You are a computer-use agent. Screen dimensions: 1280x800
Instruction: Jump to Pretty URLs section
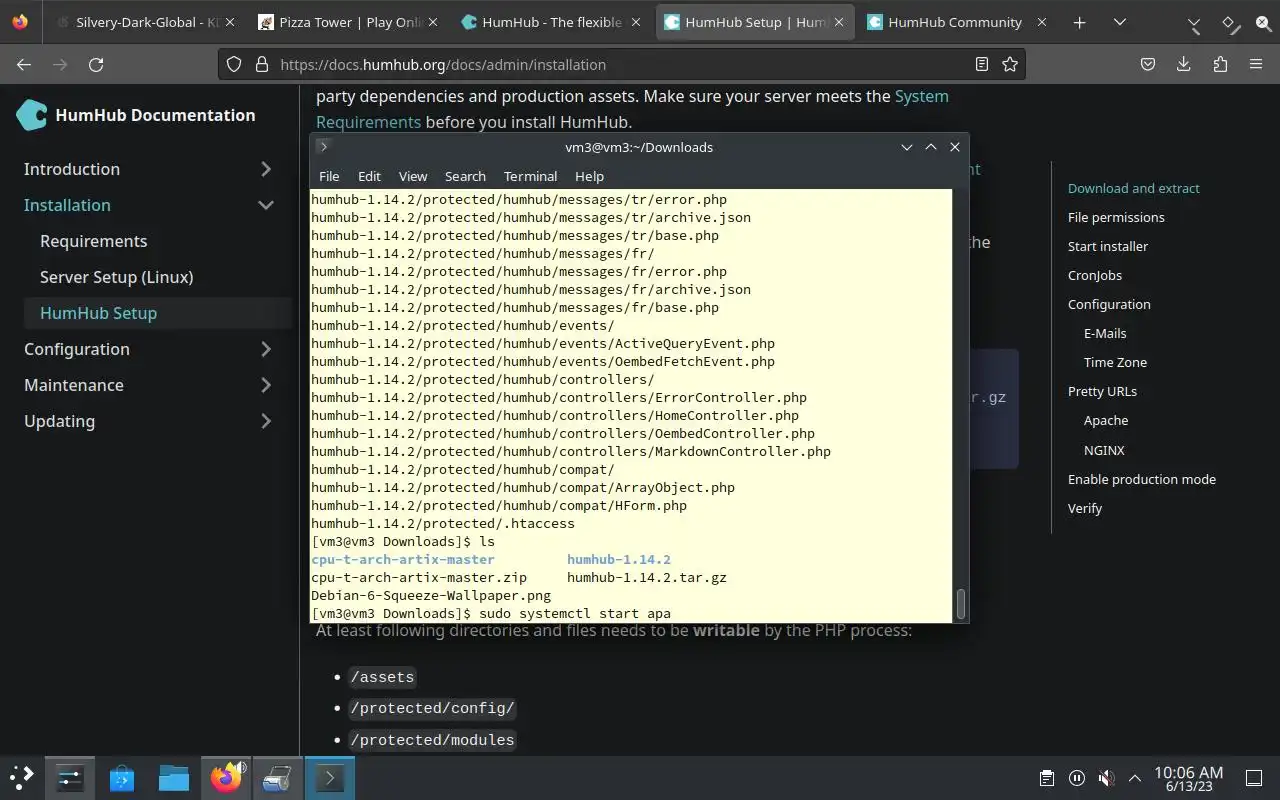pos(1102,391)
